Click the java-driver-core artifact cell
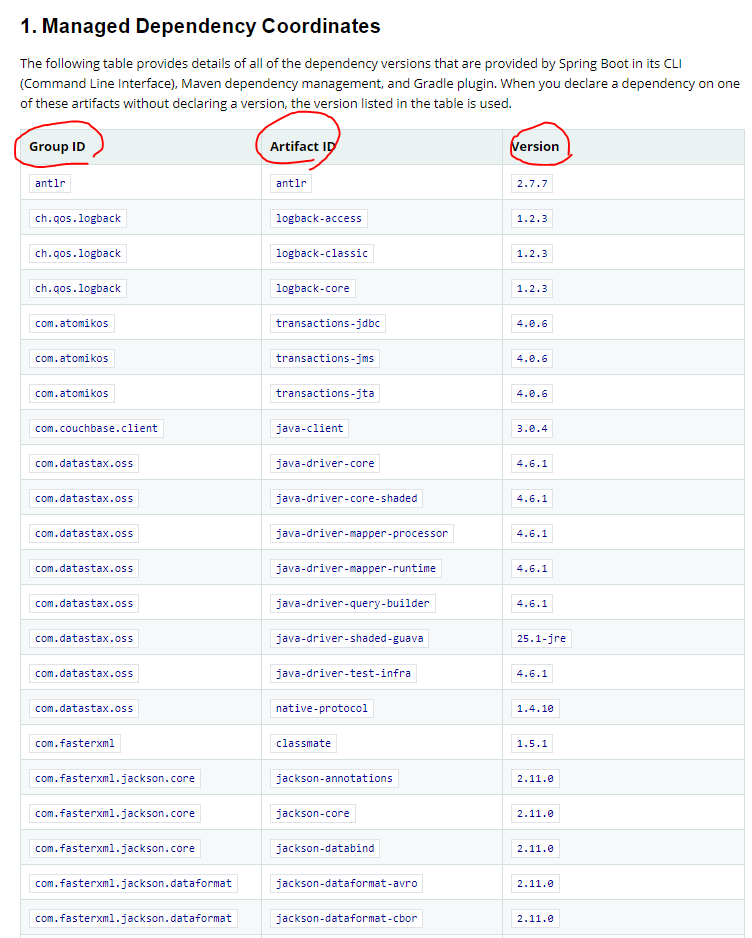The width and height of the screenshot is (752, 938). coord(325,463)
